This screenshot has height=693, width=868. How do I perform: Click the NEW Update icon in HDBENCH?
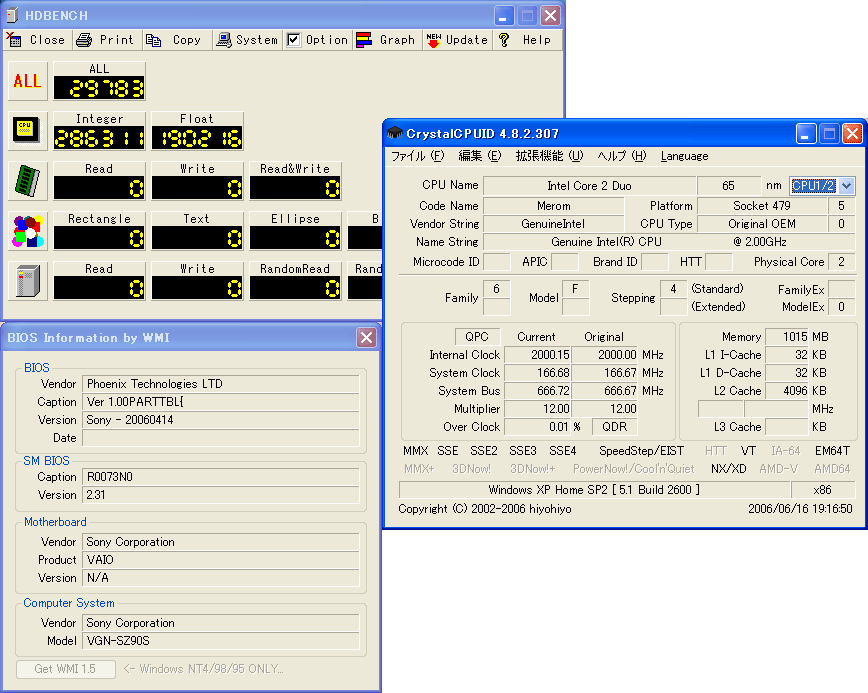coord(433,40)
